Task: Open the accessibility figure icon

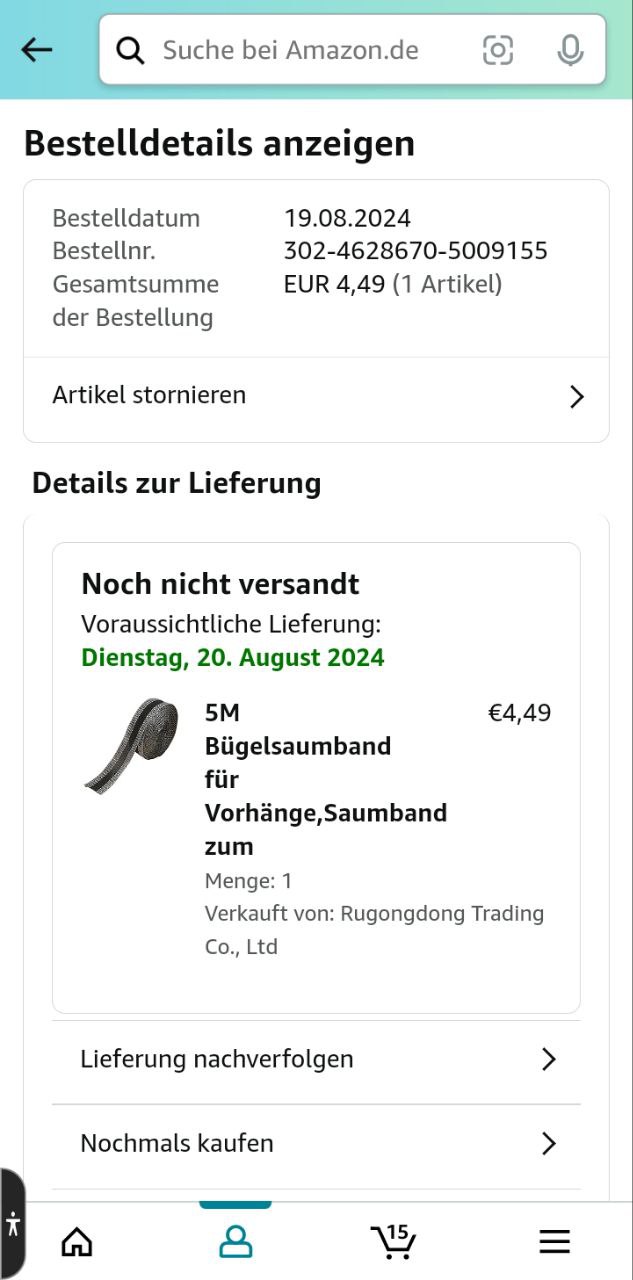Action: pos(12,1224)
